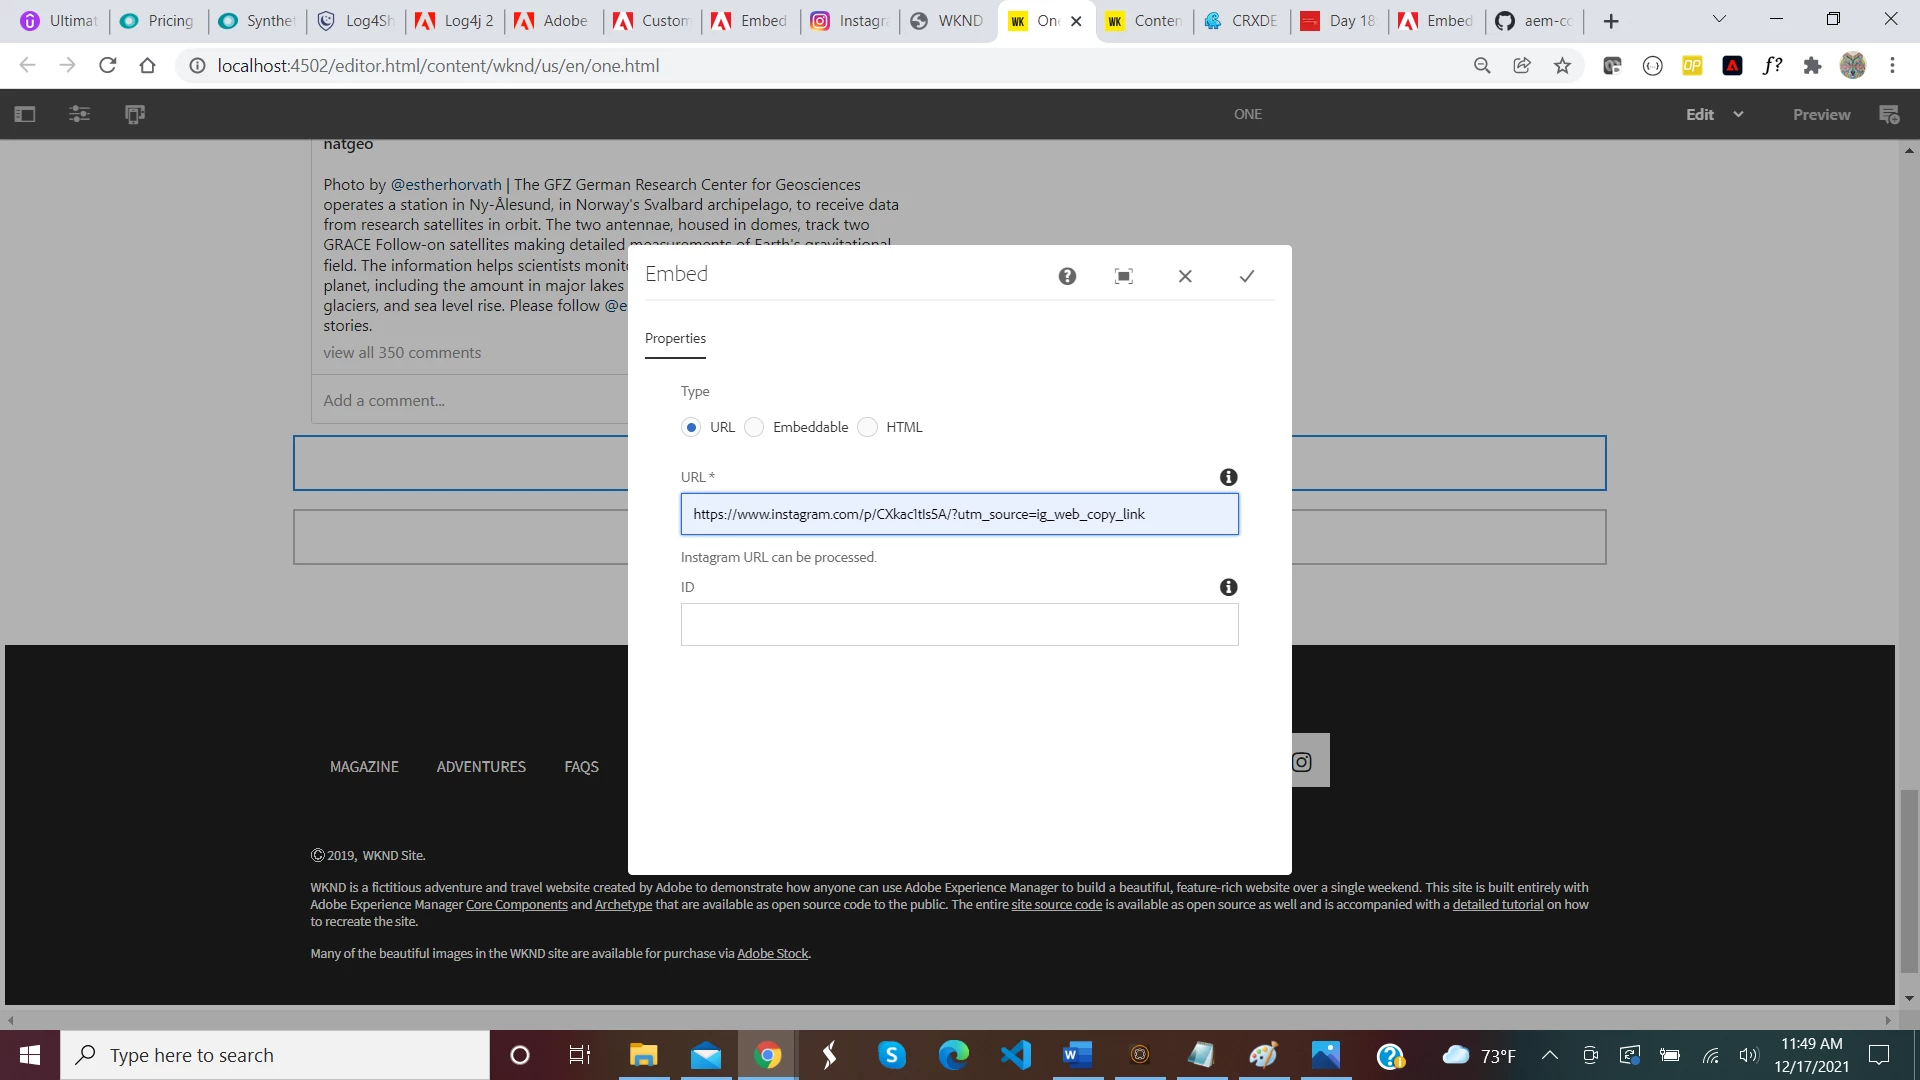Viewport: 1920px width, 1080px height.
Task: Open the Chrome tab search dropdown
Action: [x=1719, y=19]
